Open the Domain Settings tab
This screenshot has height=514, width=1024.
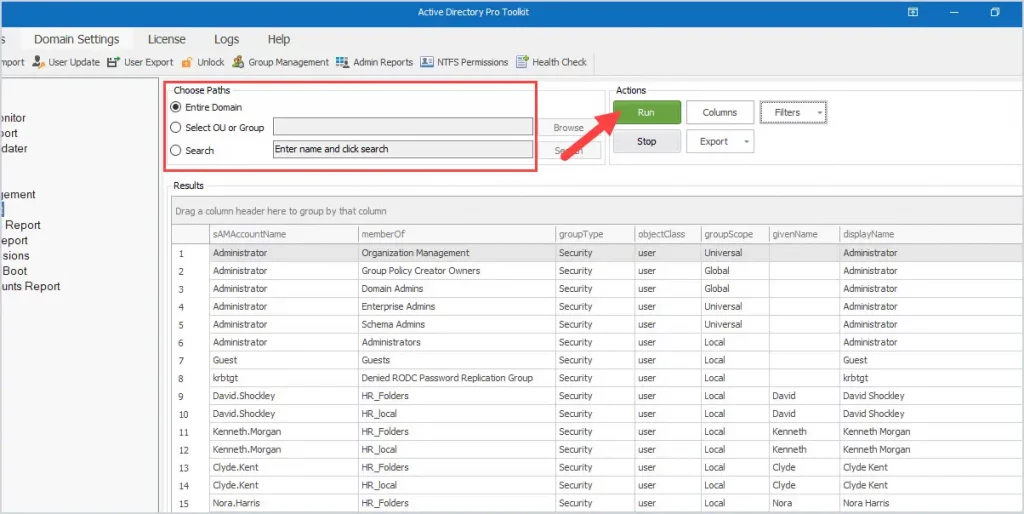(x=77, y=39)
